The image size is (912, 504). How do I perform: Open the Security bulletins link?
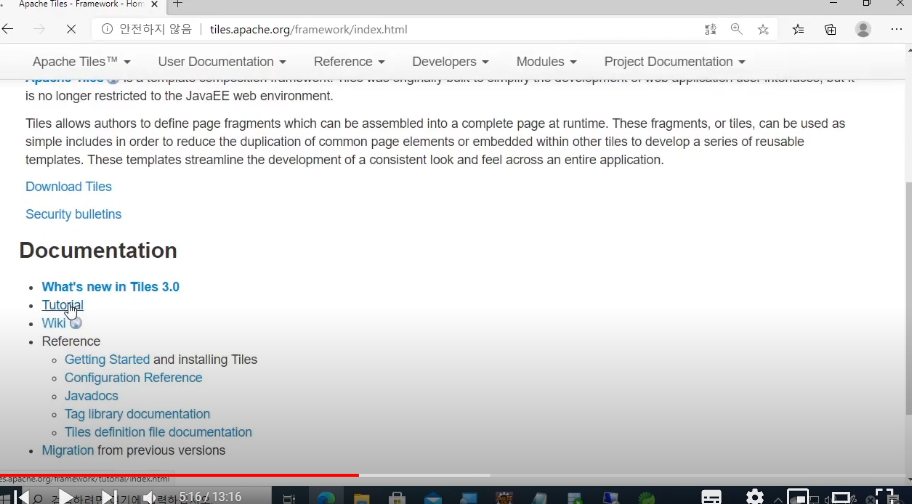pos(73,214)
